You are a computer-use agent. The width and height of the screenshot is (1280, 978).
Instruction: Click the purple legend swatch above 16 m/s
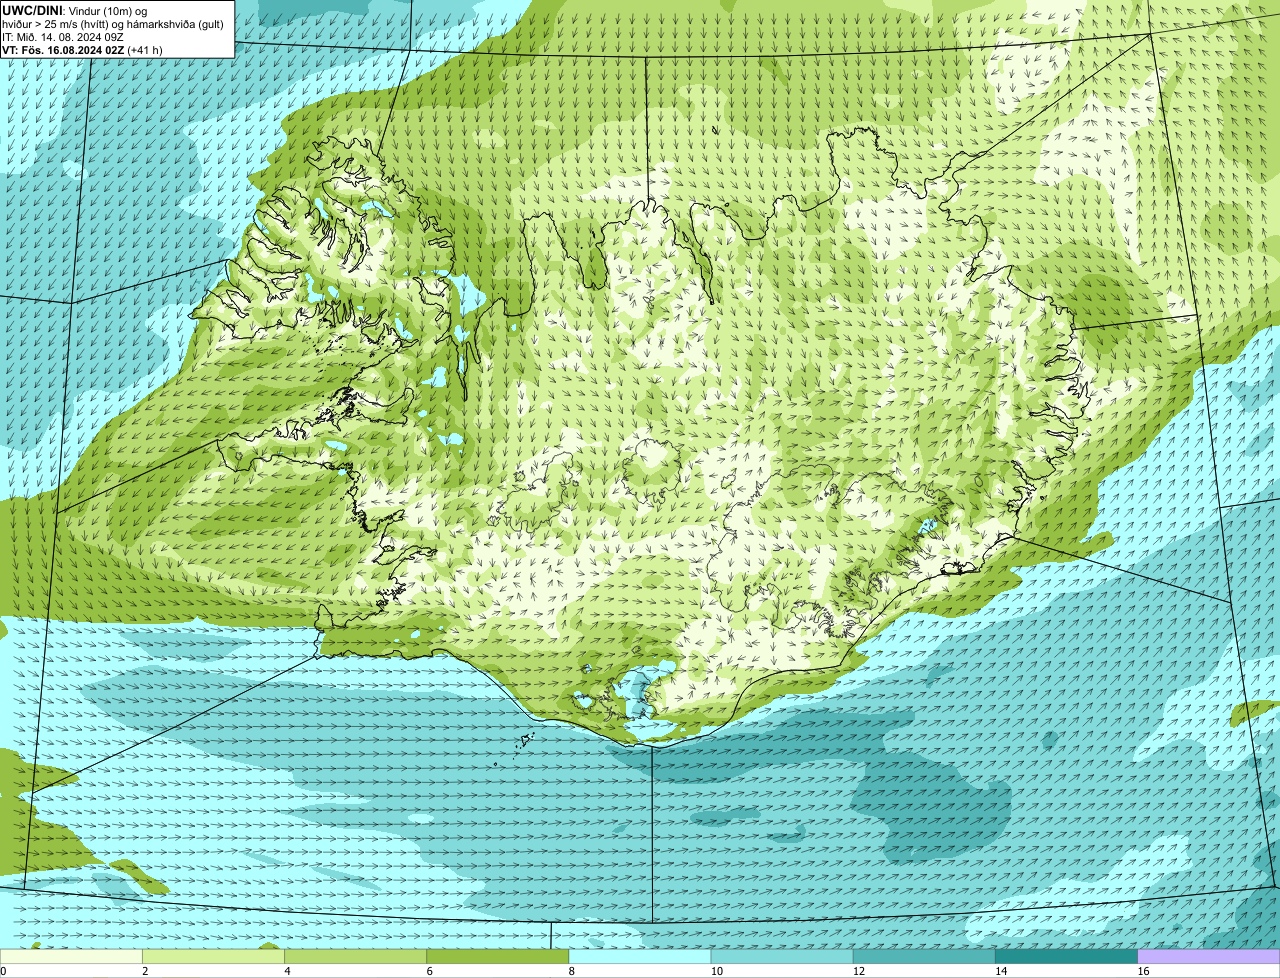[x=1209, y=956]
